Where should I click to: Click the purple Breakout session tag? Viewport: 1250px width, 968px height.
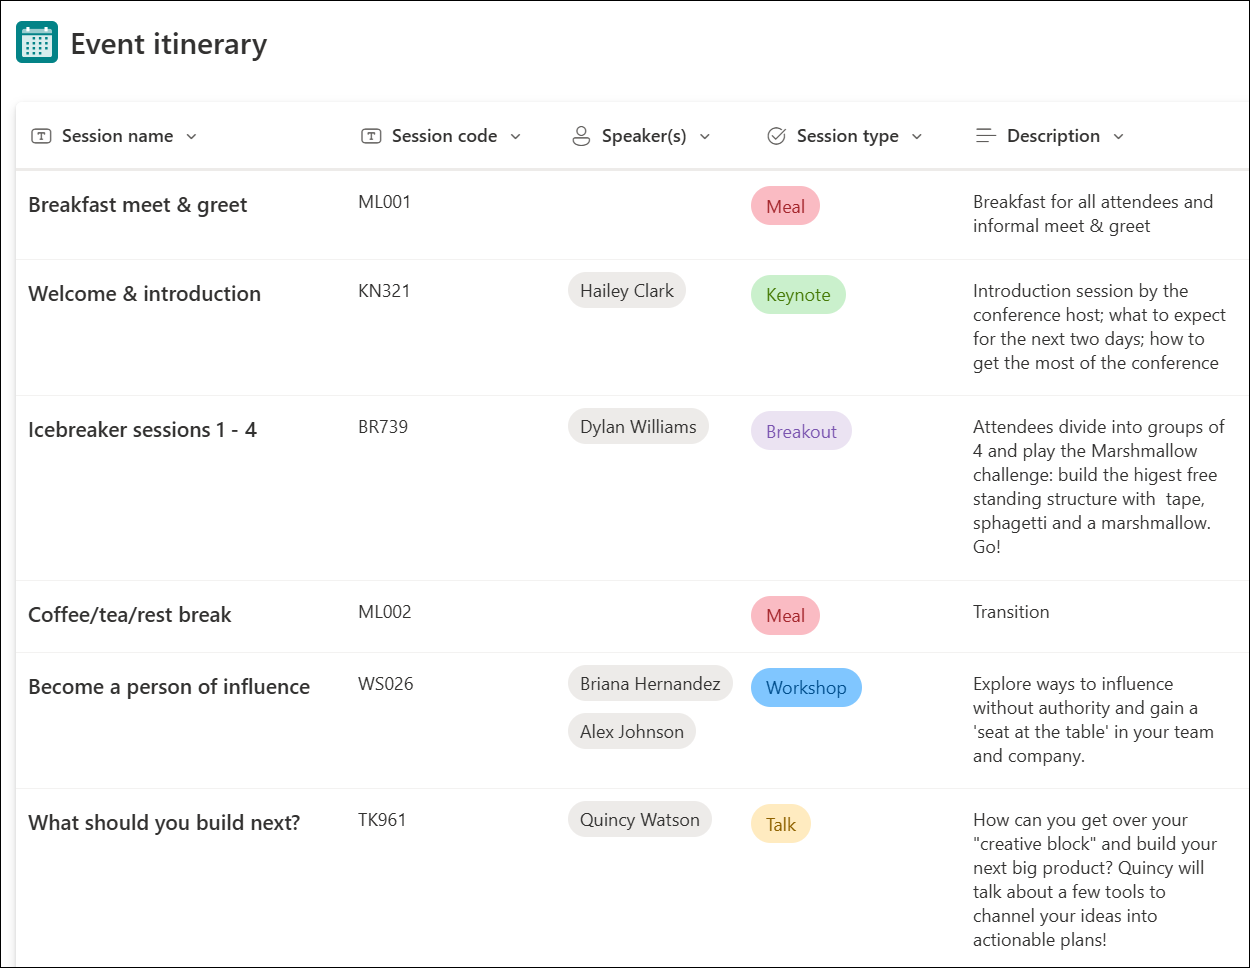[x=801, y=431]
